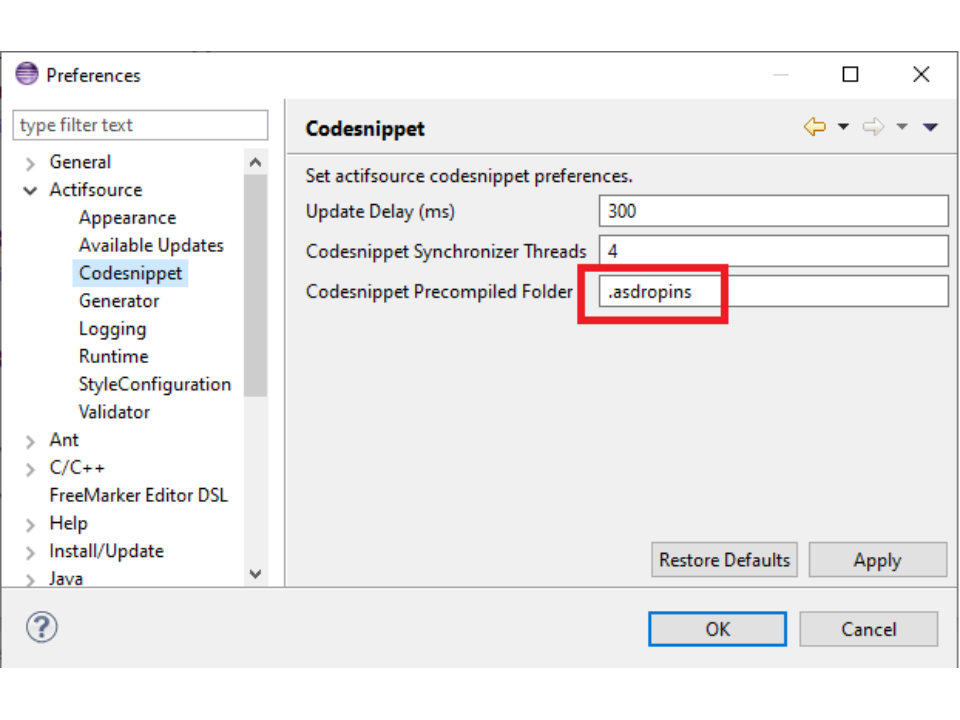Viewport: 960px width, 720px height.
Task: Select the Appearance preference page
Action: [127, 218]
